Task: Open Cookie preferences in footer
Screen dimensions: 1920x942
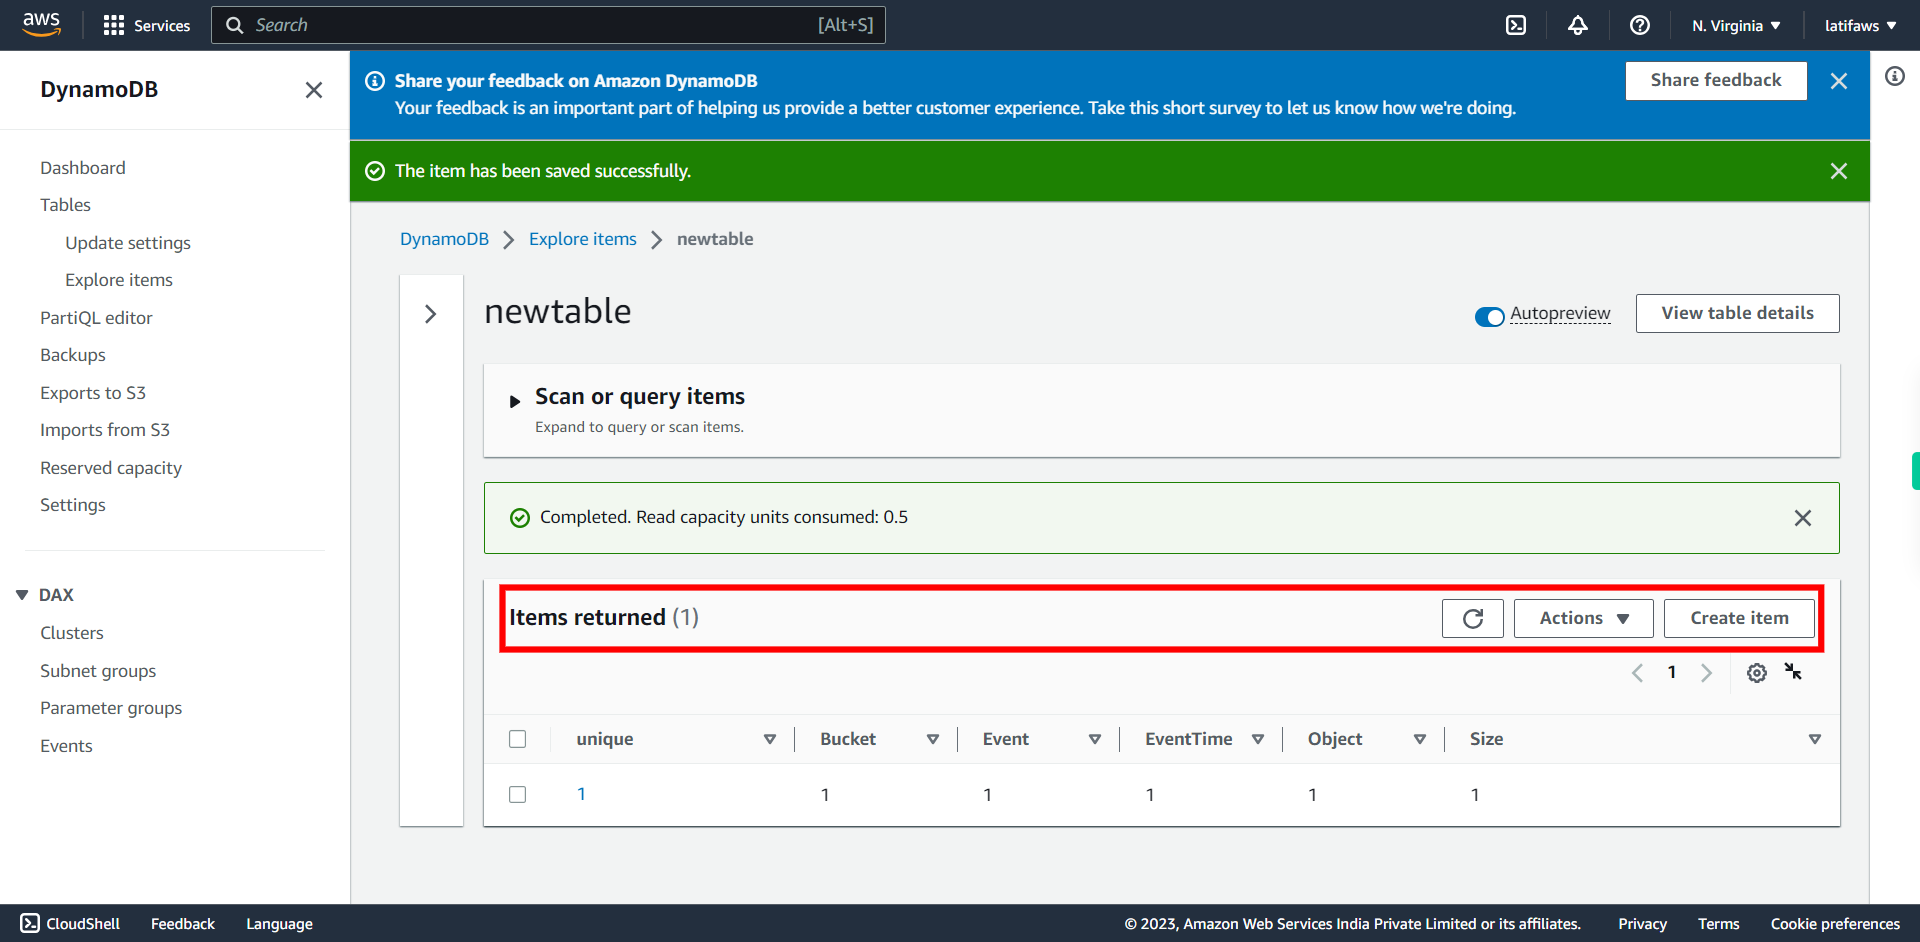Action: (x=1835, y=924)
